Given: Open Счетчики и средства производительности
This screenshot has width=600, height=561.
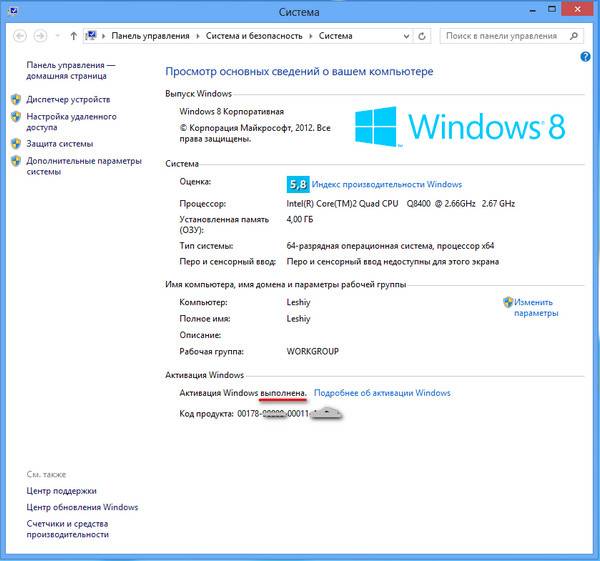Looking at the screenshot, I should coord(67,529).
